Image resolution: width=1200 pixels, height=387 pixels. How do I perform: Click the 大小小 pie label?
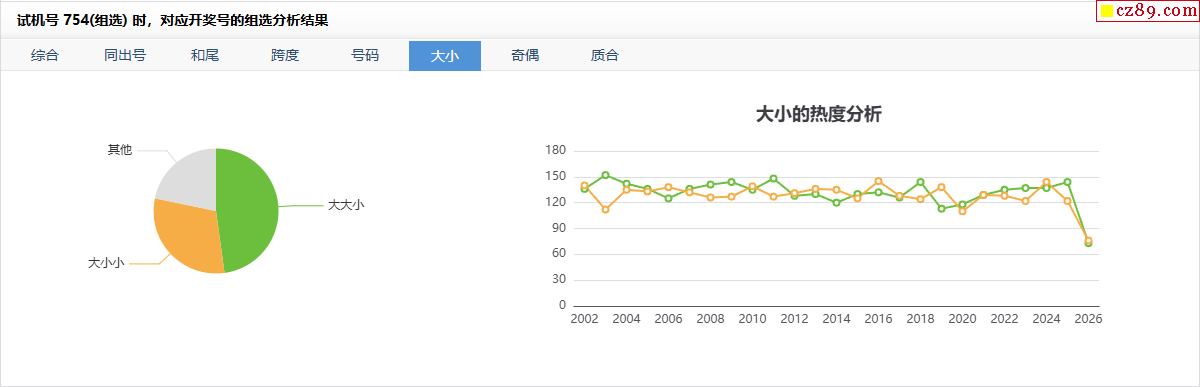click(x=106, y=263)
